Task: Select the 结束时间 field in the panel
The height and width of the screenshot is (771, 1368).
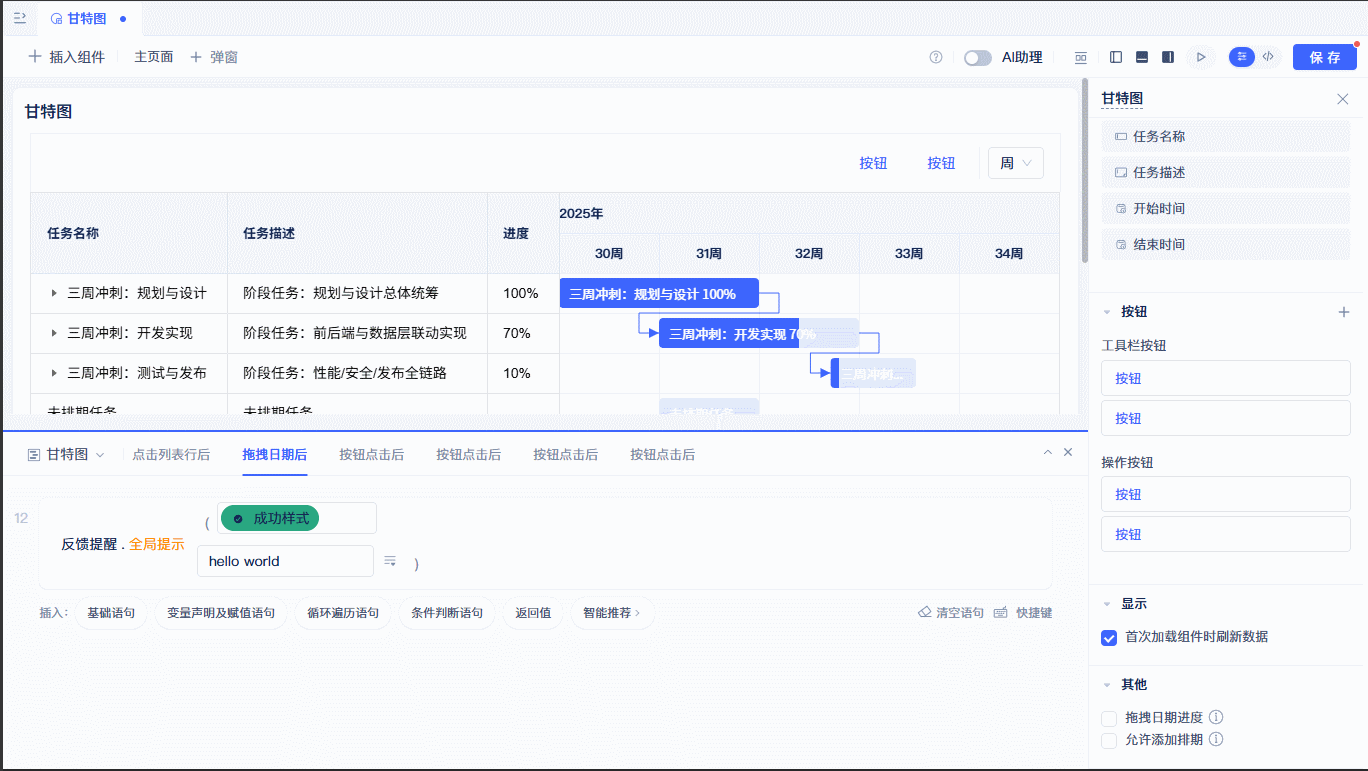Action: [1226, 244]
